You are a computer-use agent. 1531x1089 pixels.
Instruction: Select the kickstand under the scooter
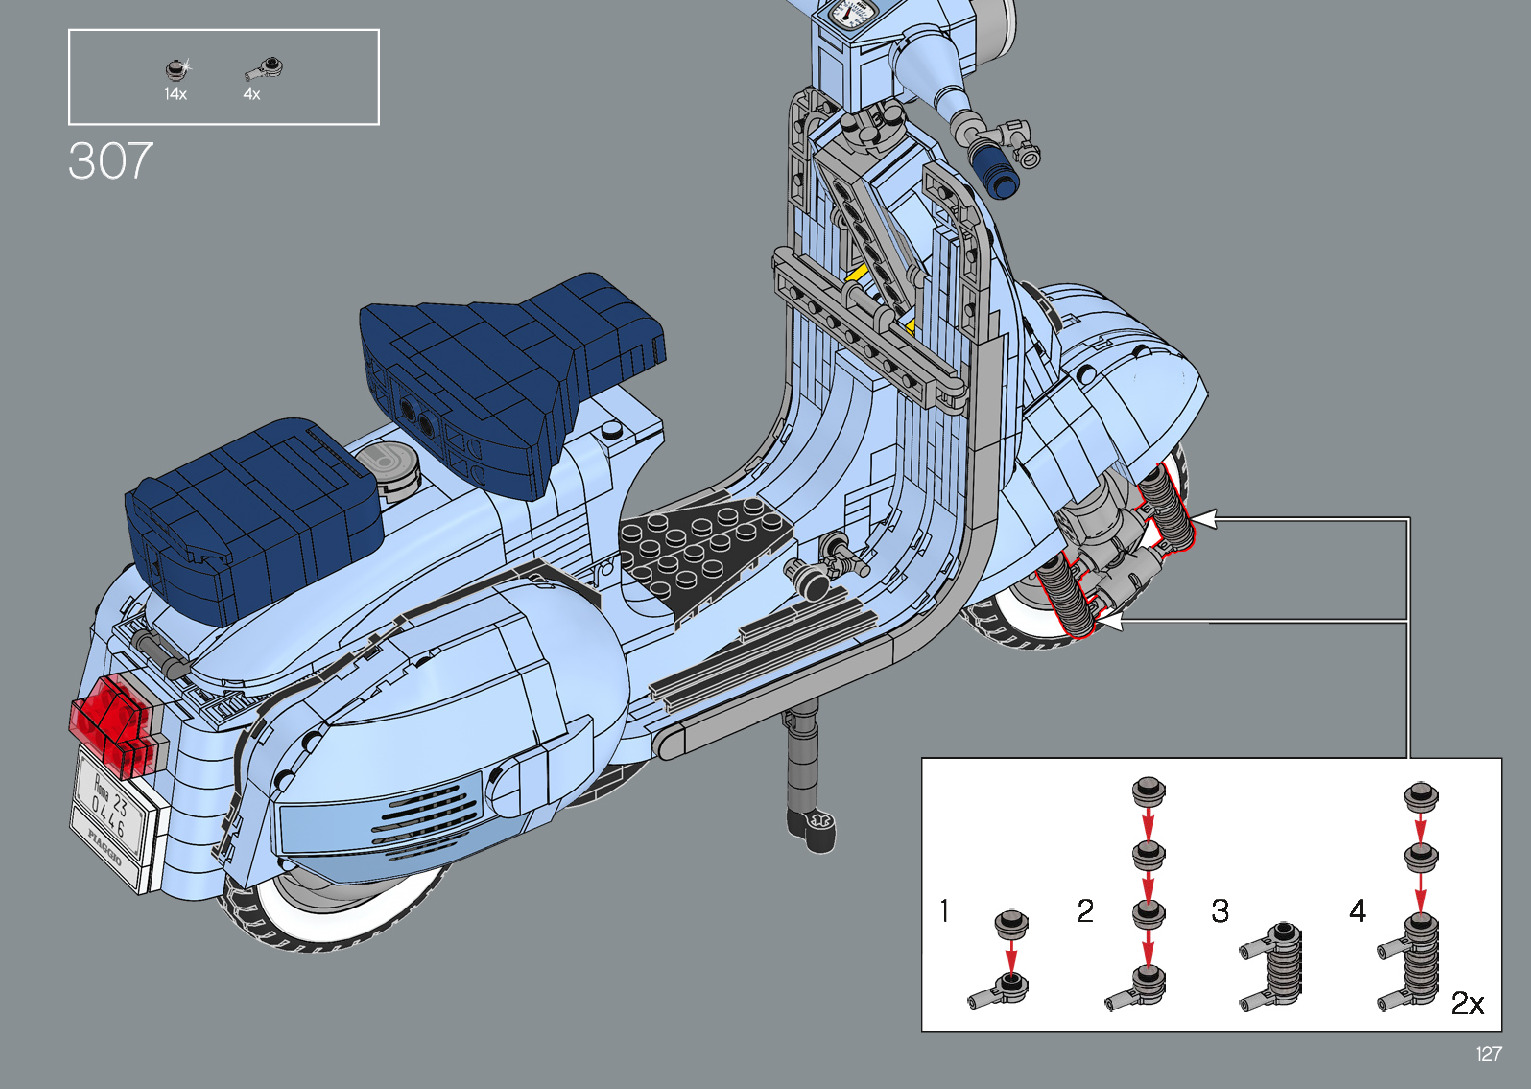tap(806, 780)
